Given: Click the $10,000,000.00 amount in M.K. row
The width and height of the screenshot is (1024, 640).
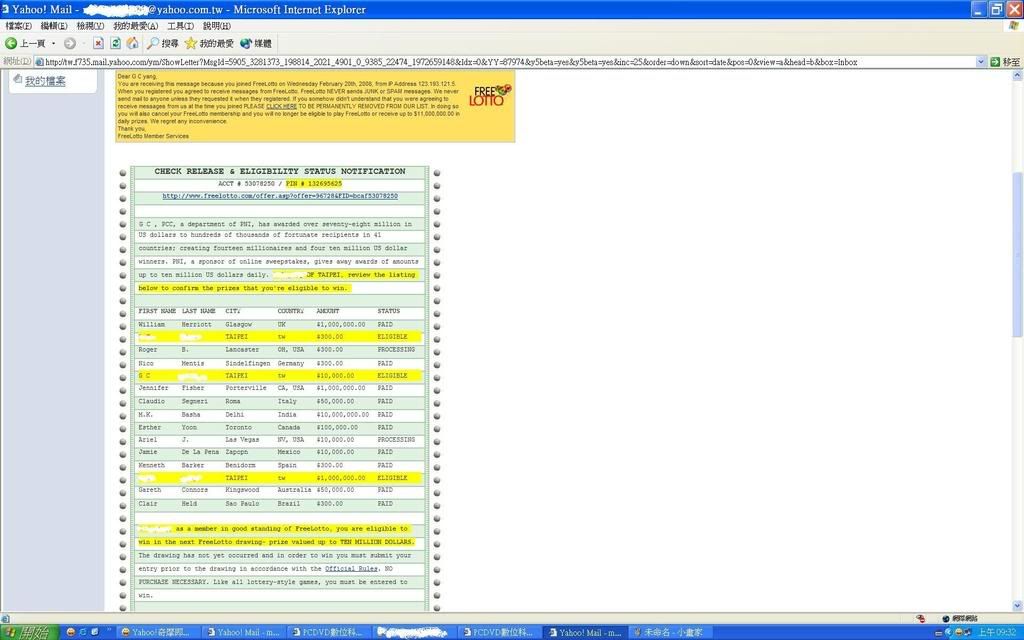Looking at the screenshot, I should click(x=343, y=415).
